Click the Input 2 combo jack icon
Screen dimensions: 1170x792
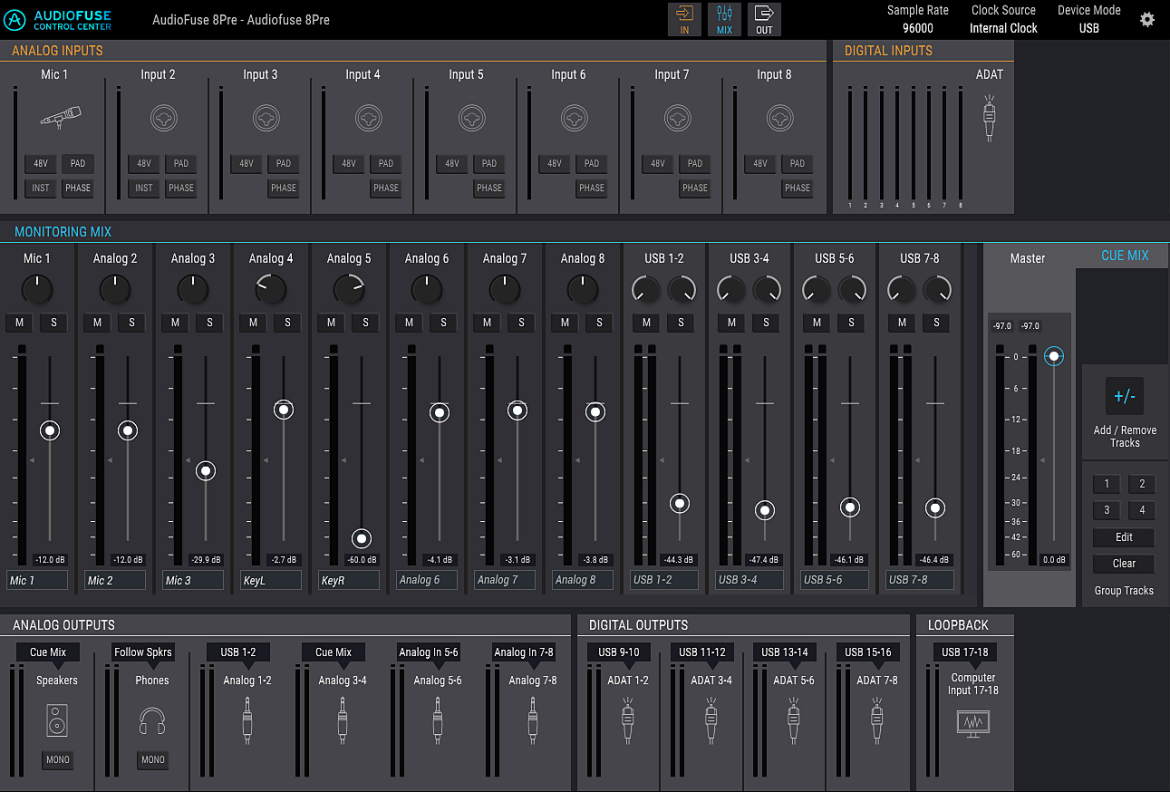click(x=163, y=118)
